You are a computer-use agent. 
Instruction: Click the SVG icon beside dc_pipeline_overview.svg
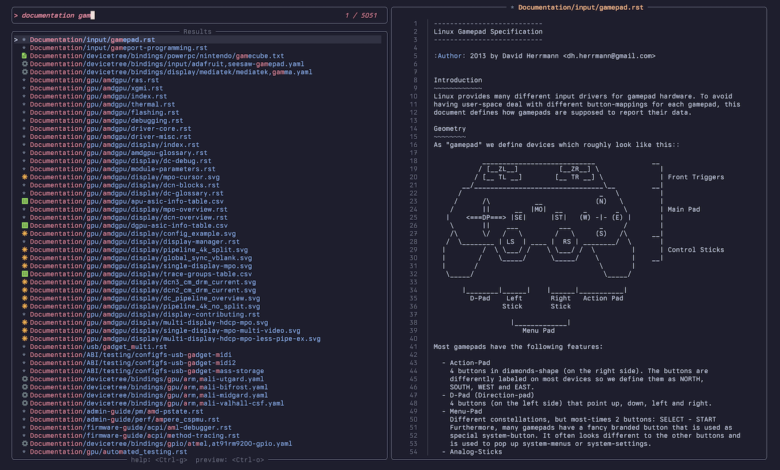(24, 298)
